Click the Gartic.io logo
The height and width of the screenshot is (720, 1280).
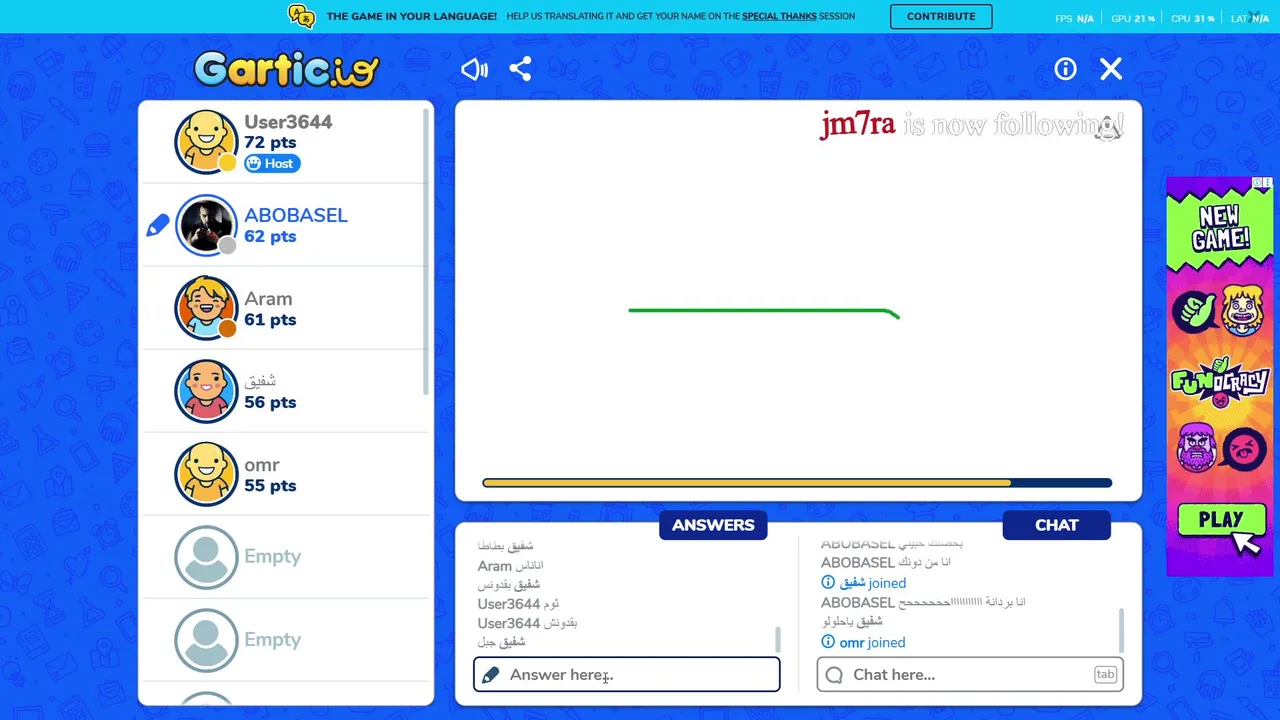click(x=287, y=69)
